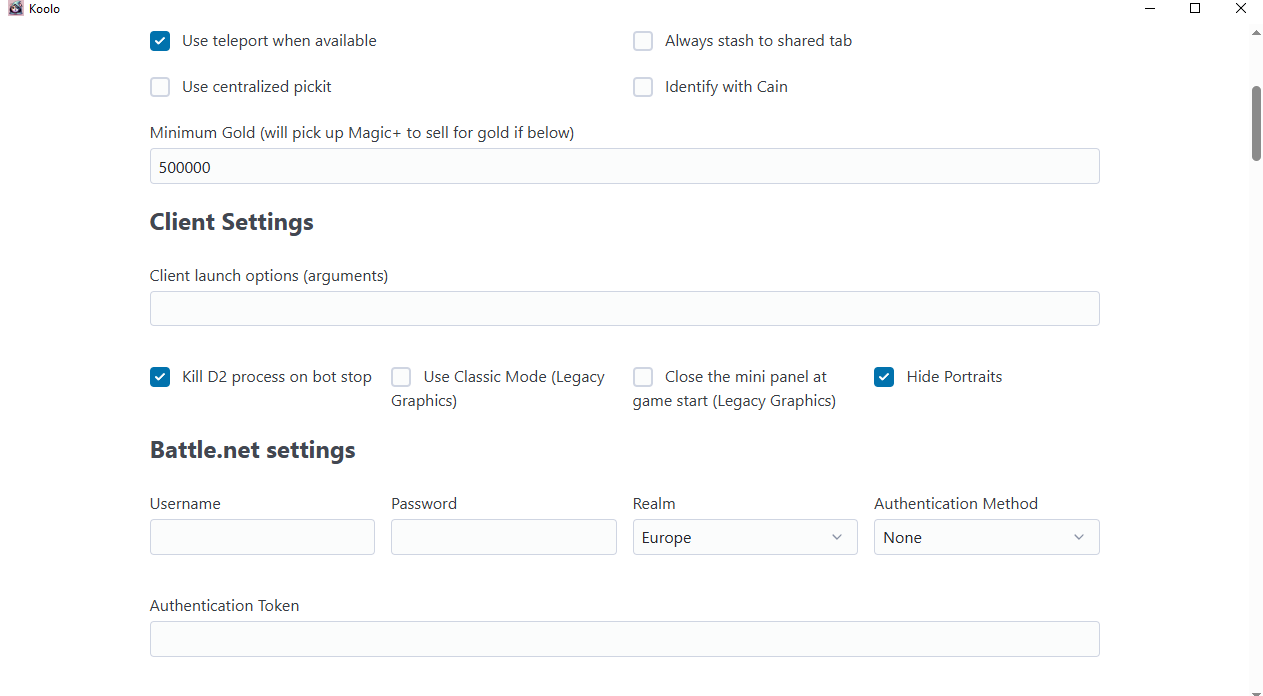Click the Authentication Token field
The height and width of the screenshot is (696, 1263).
point(624,639)
